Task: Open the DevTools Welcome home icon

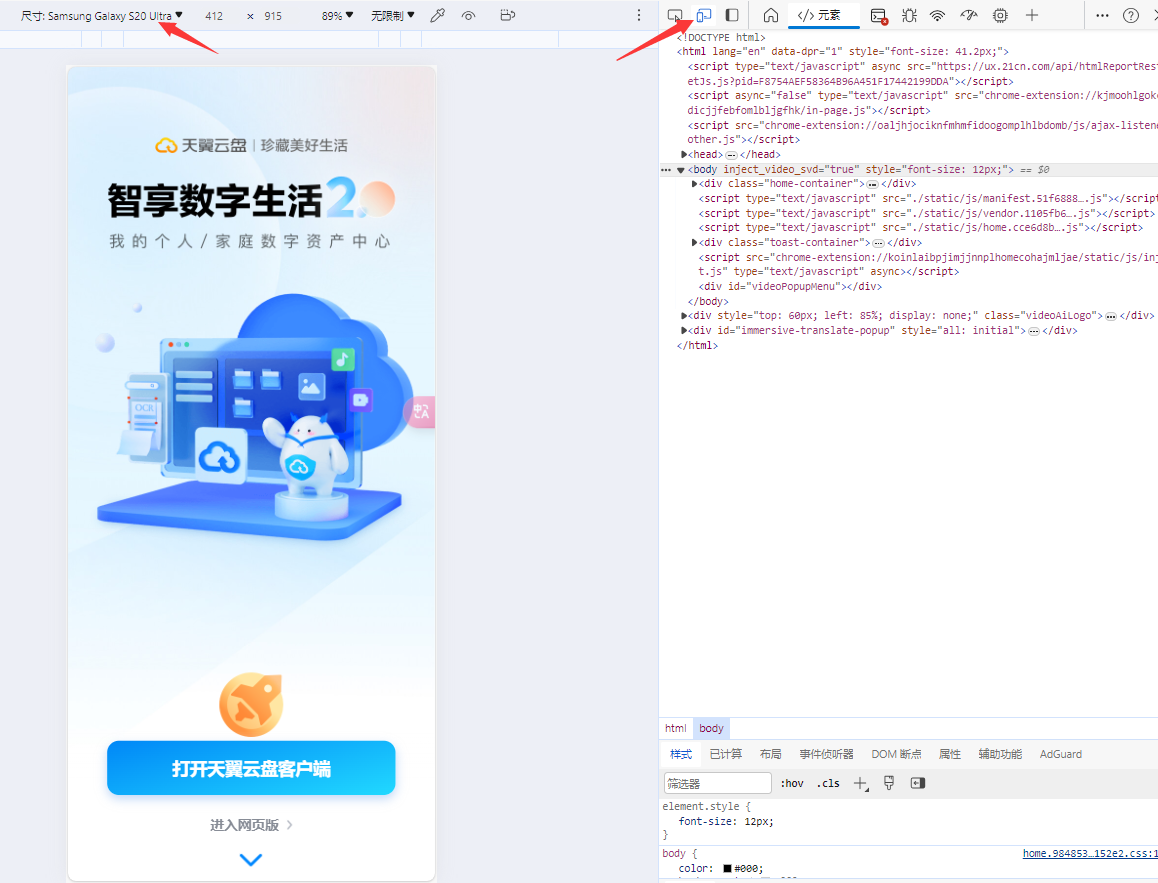Action: 770,15
